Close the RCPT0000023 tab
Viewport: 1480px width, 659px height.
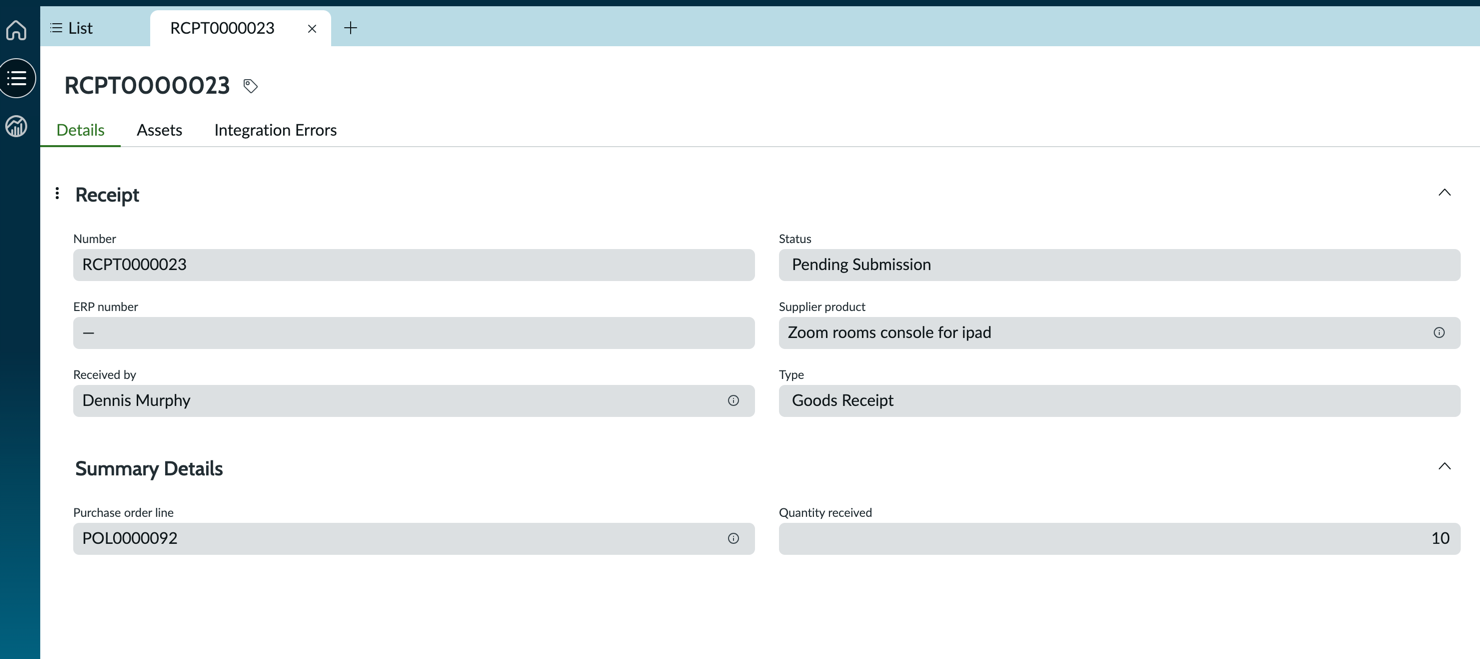(312, 29)
